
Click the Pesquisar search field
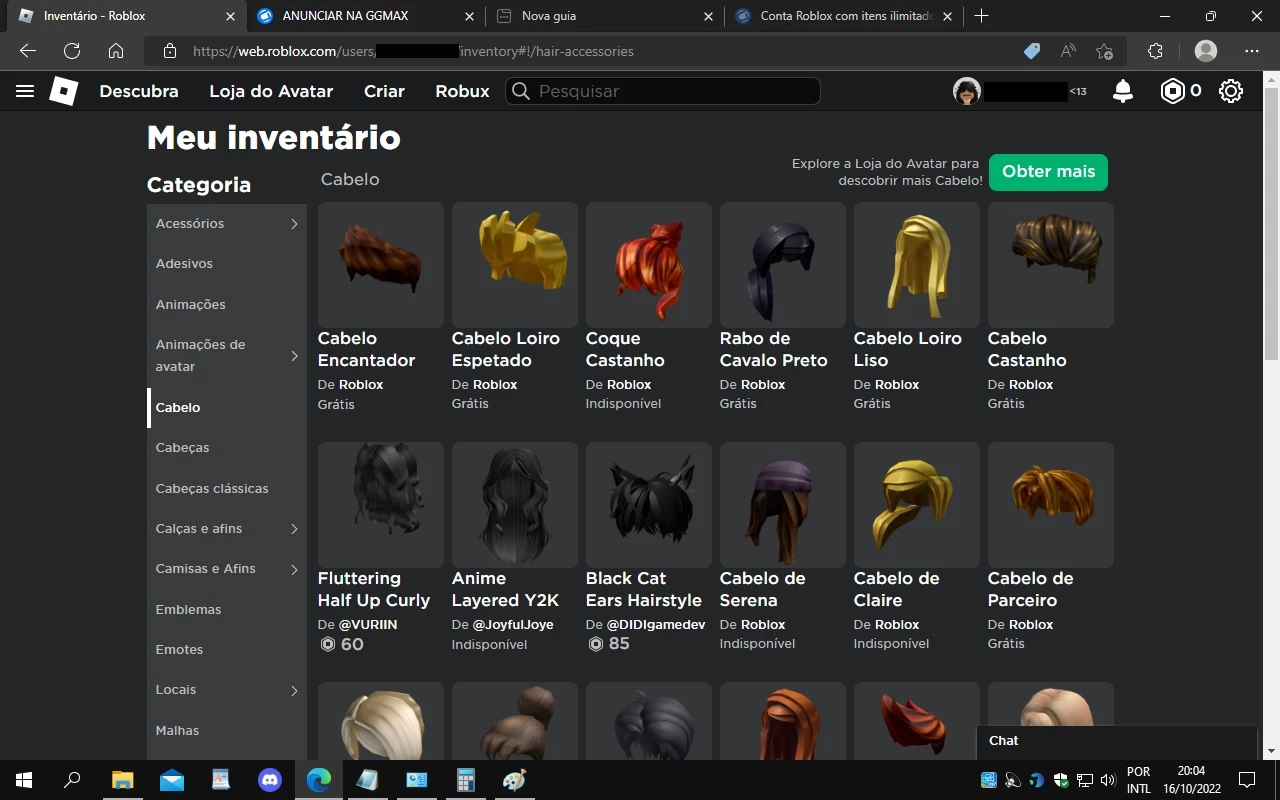click(x=663, y=91)
